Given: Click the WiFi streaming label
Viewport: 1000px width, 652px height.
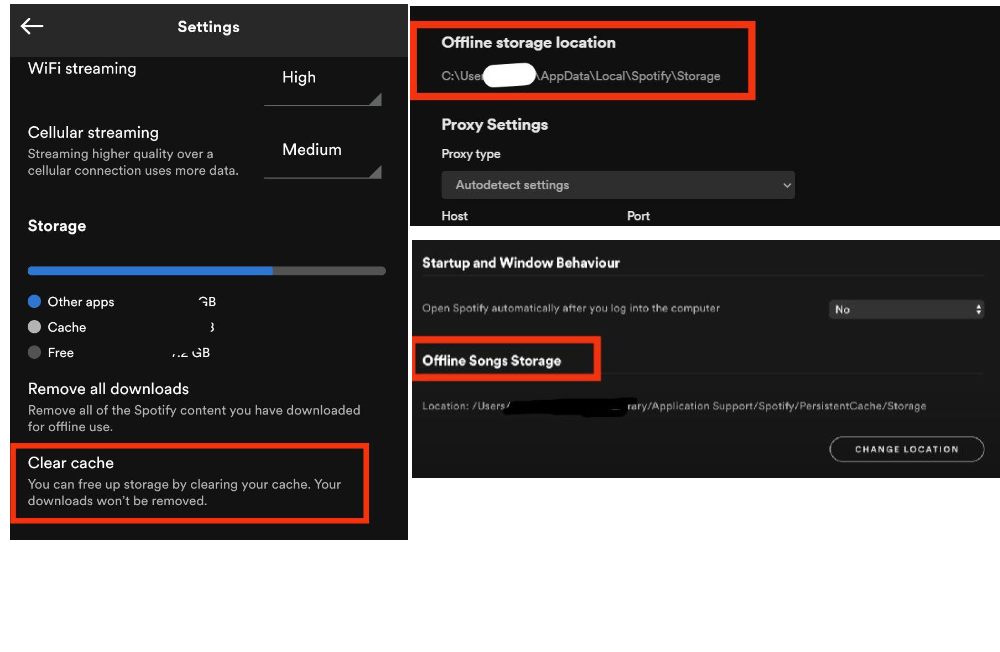Looking at the screenshot, I should pos(82,68).
